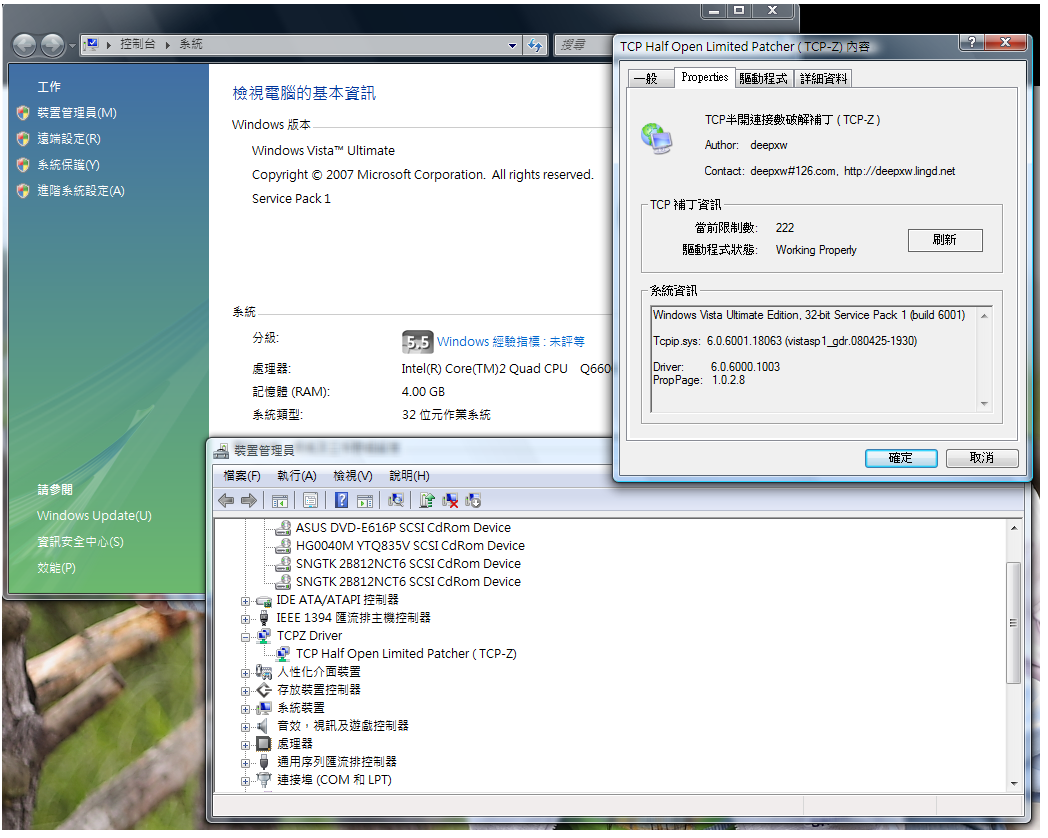
Task: Click the 刷新 button
Action: pos(944,240)
